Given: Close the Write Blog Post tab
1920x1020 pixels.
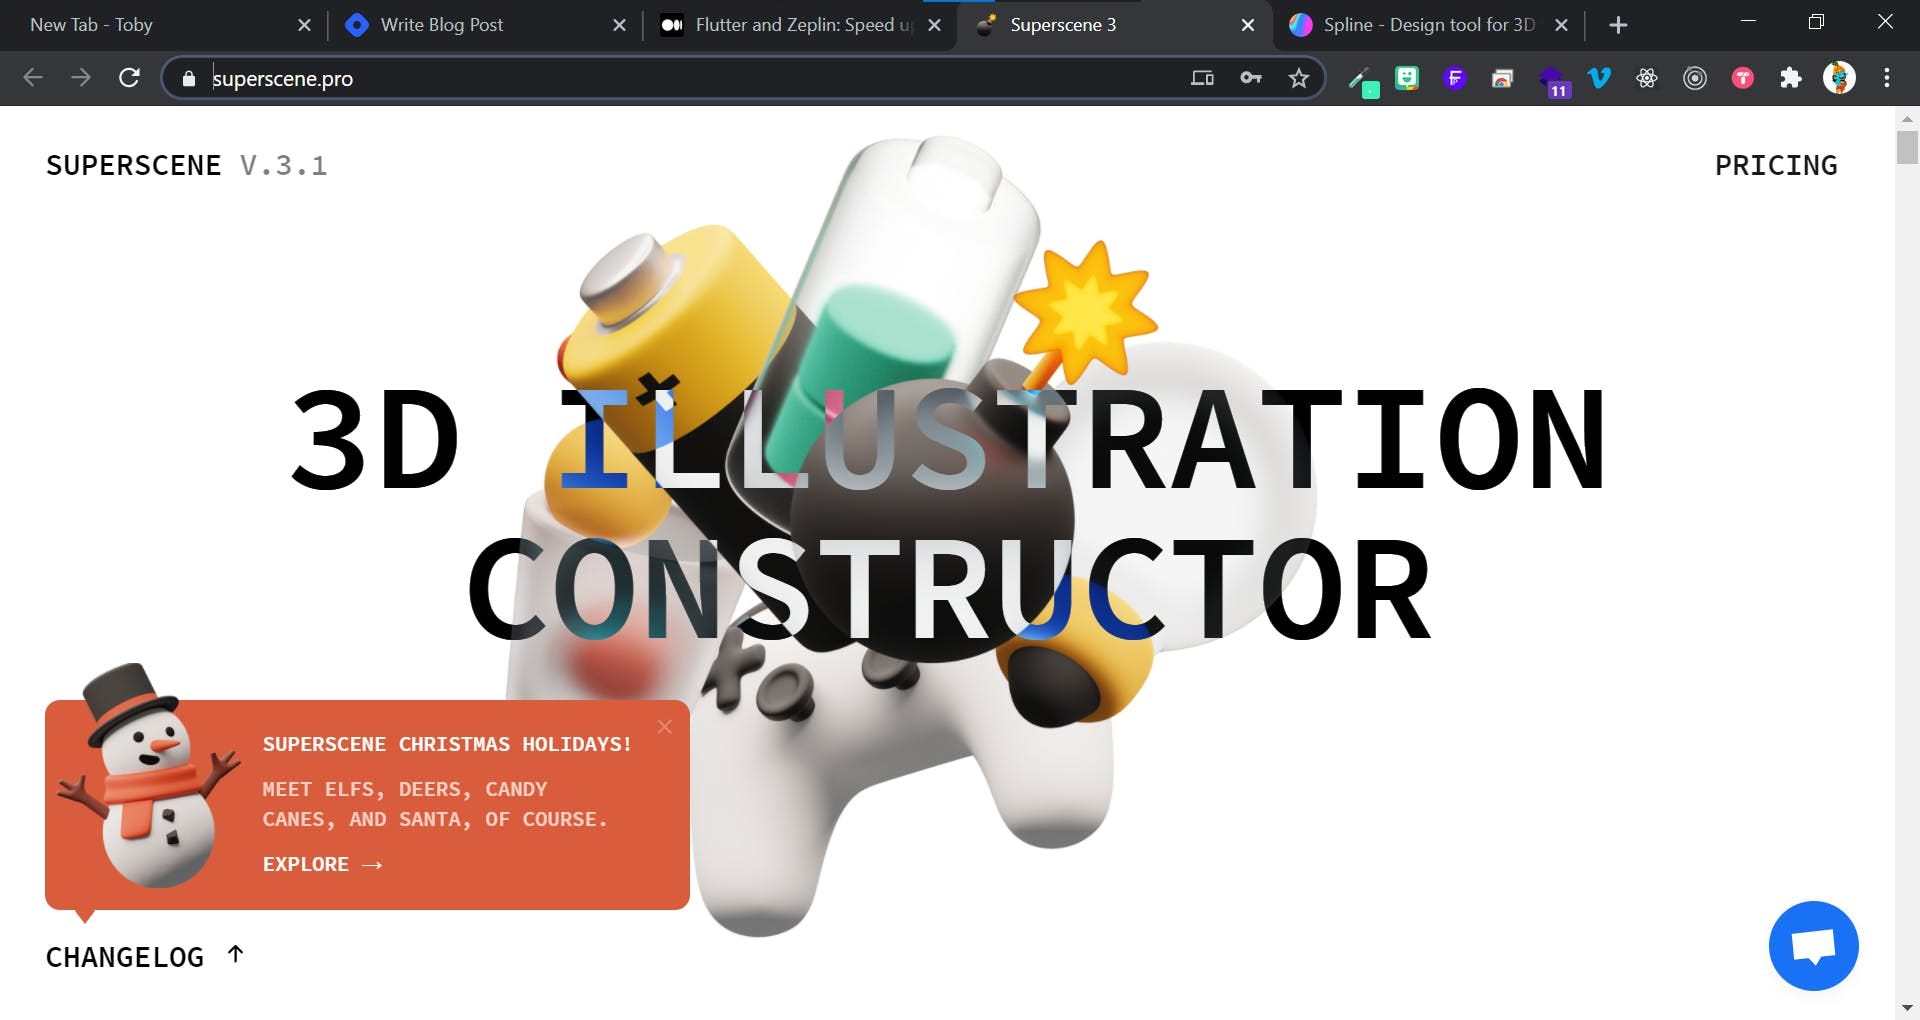Looking at the screenshot, I should click(x=620, y=25).
